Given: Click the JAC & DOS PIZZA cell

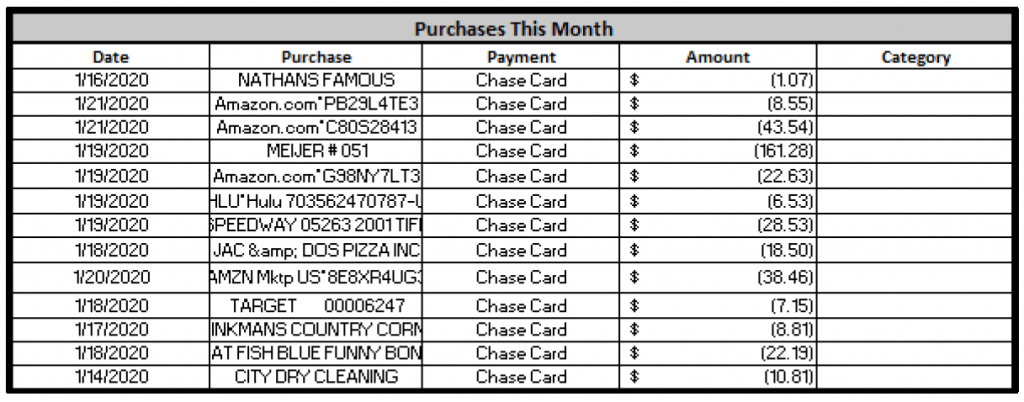Looking at the screenshot, I should (316, 250).
